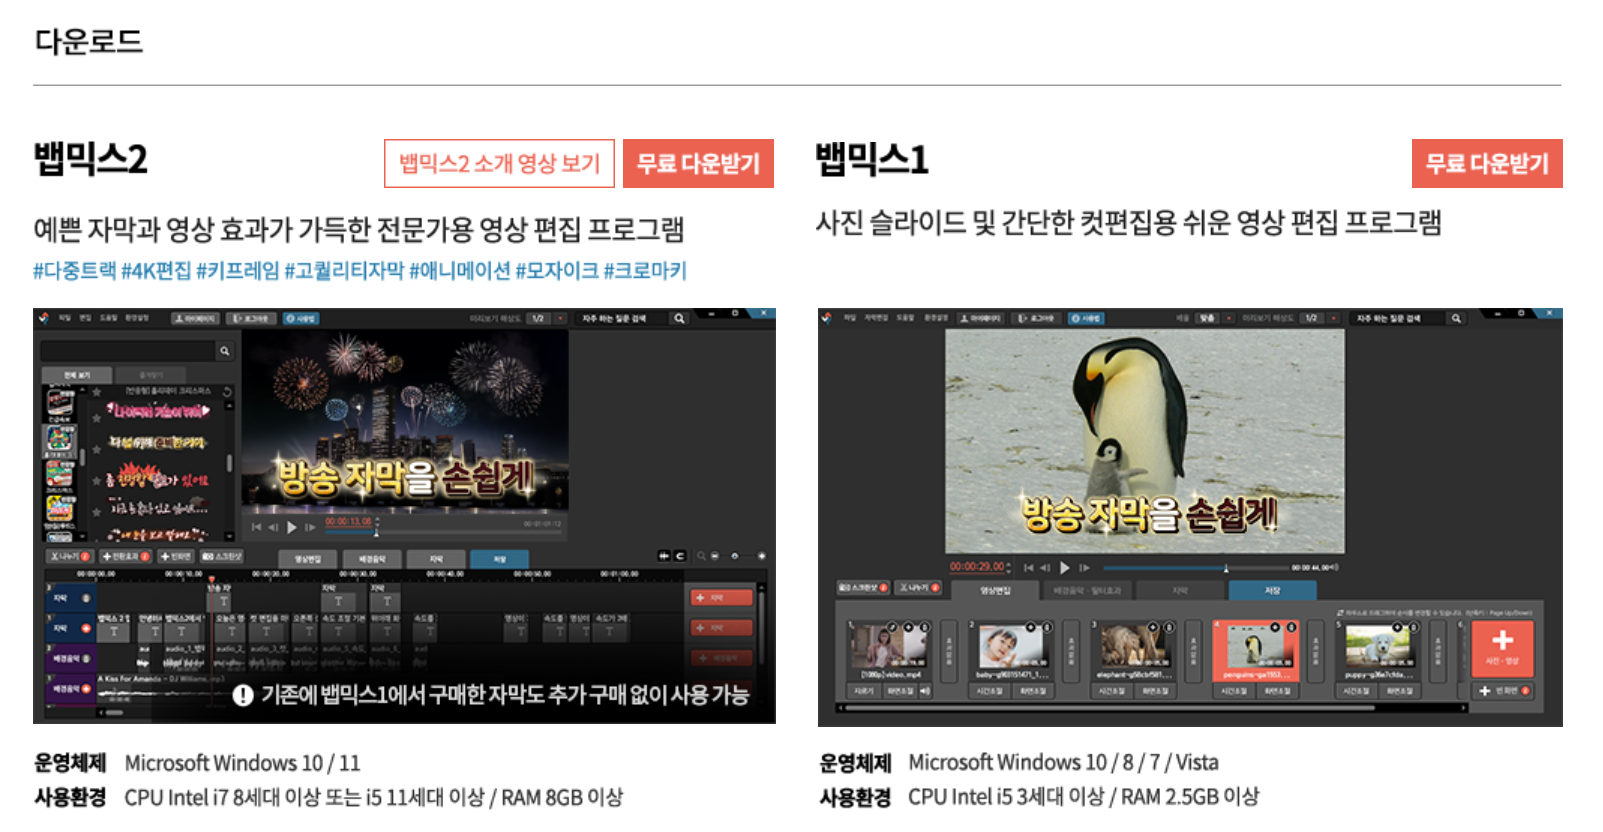Click the red playhead marker on 뱁믹스2 timeline
Screen dimensions: 1603x832
[x=211, y=580]
